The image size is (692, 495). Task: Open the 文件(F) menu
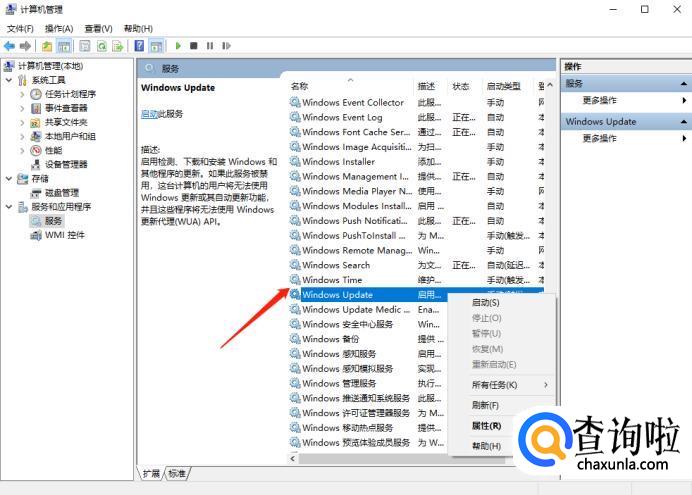(x=20, y=29)
